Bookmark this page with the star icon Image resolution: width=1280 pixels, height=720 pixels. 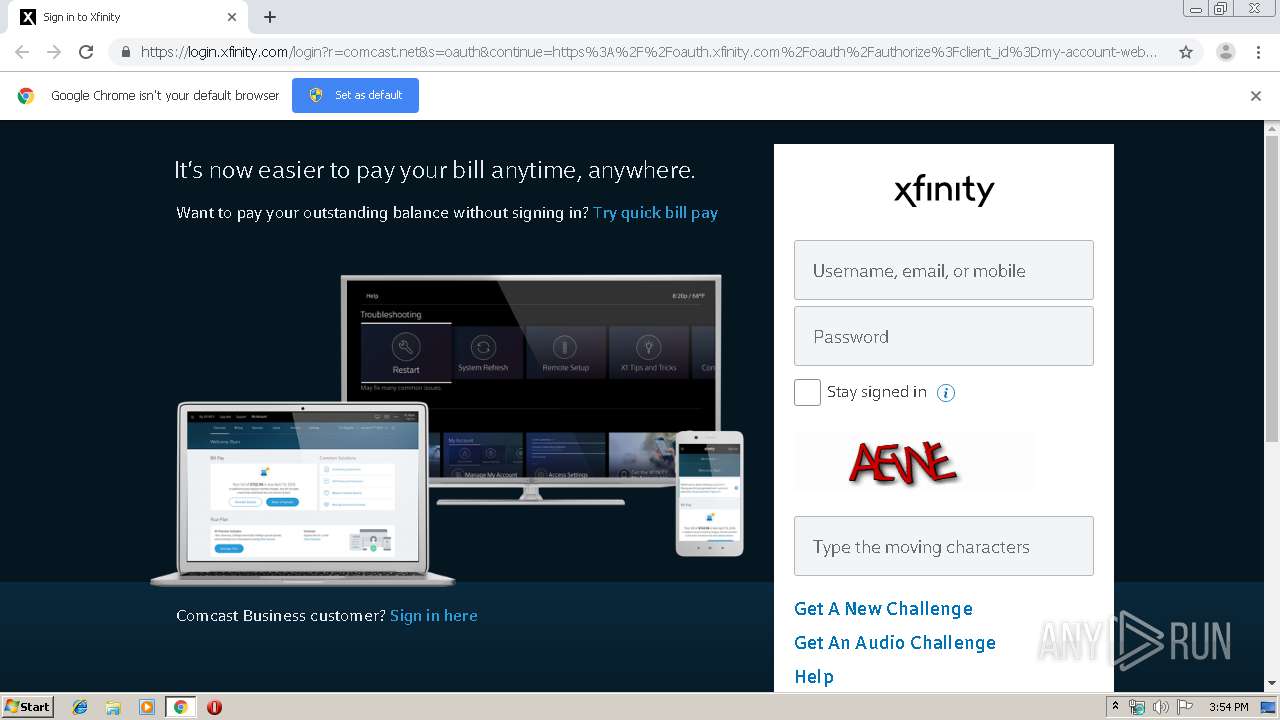[x=1186, y=52]
